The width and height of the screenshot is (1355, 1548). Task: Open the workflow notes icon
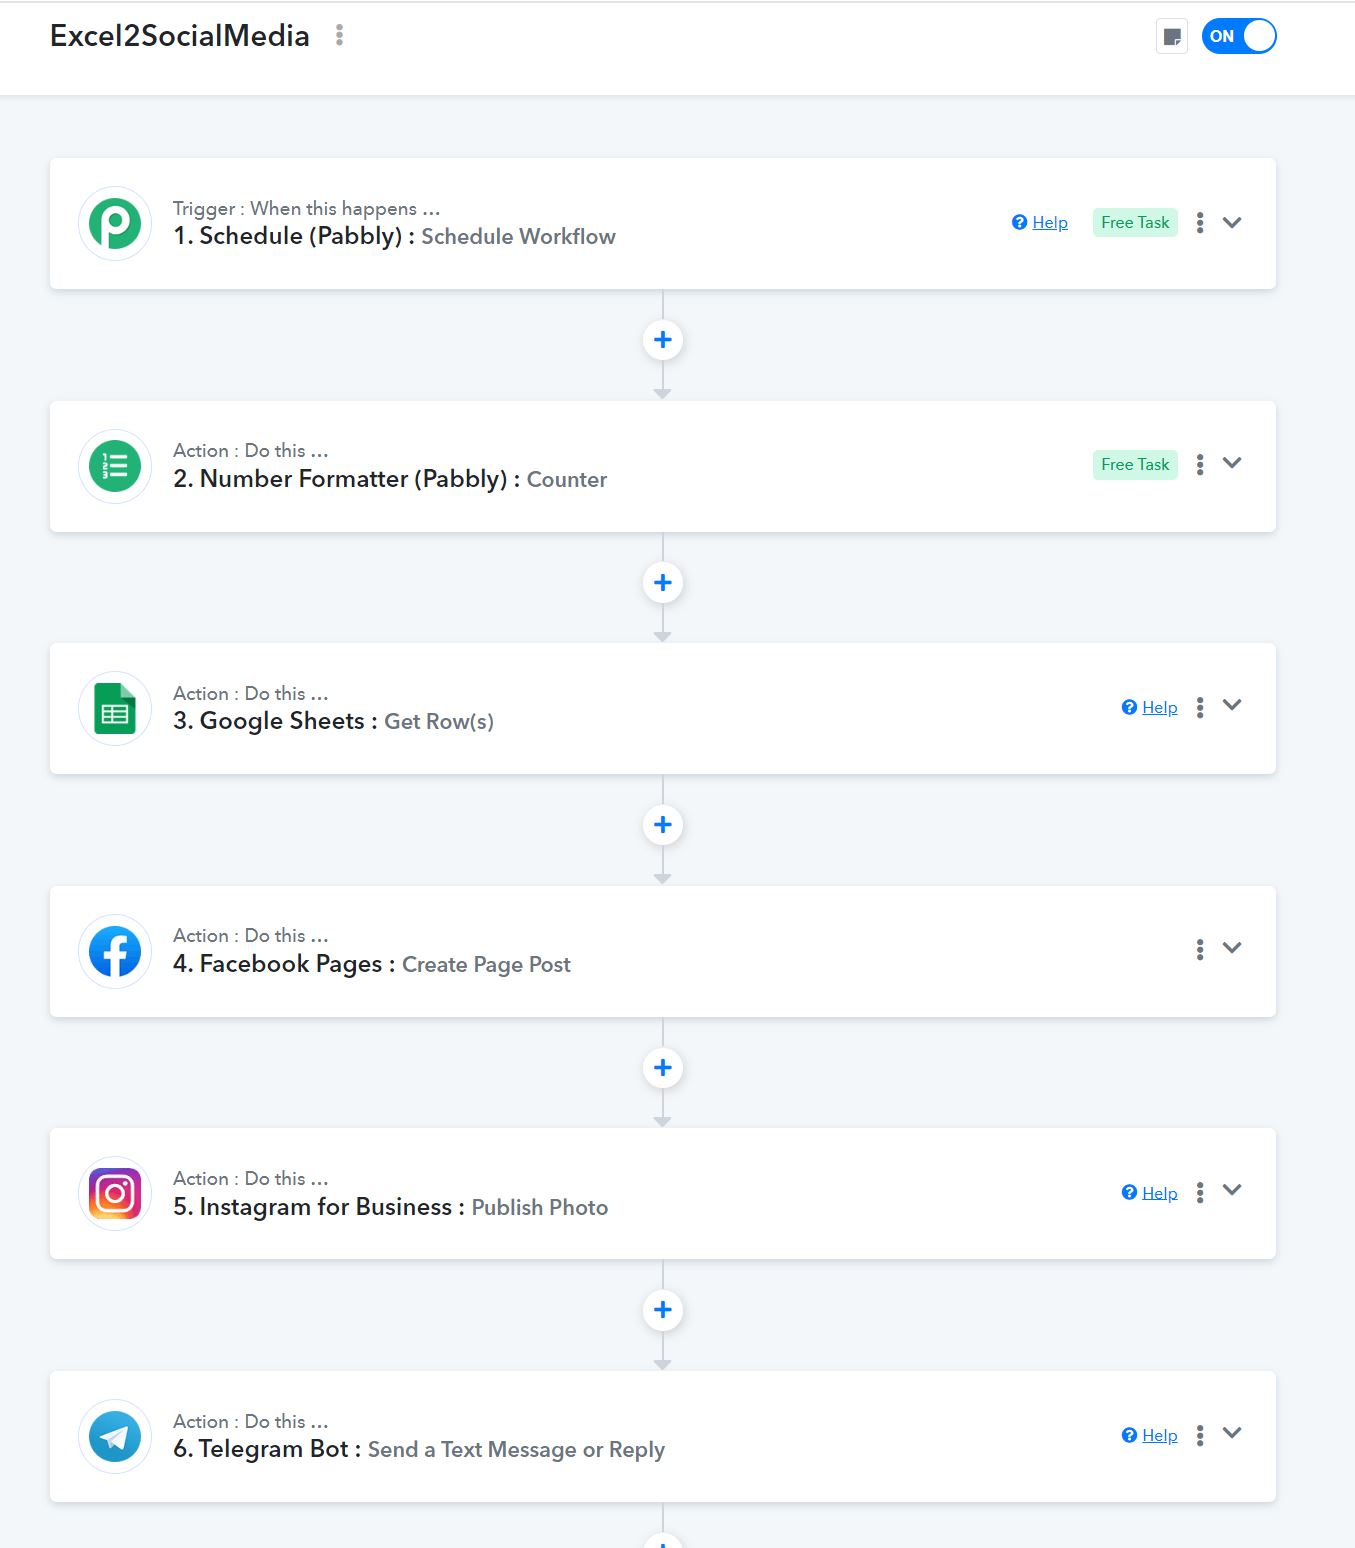[1172, 37]
